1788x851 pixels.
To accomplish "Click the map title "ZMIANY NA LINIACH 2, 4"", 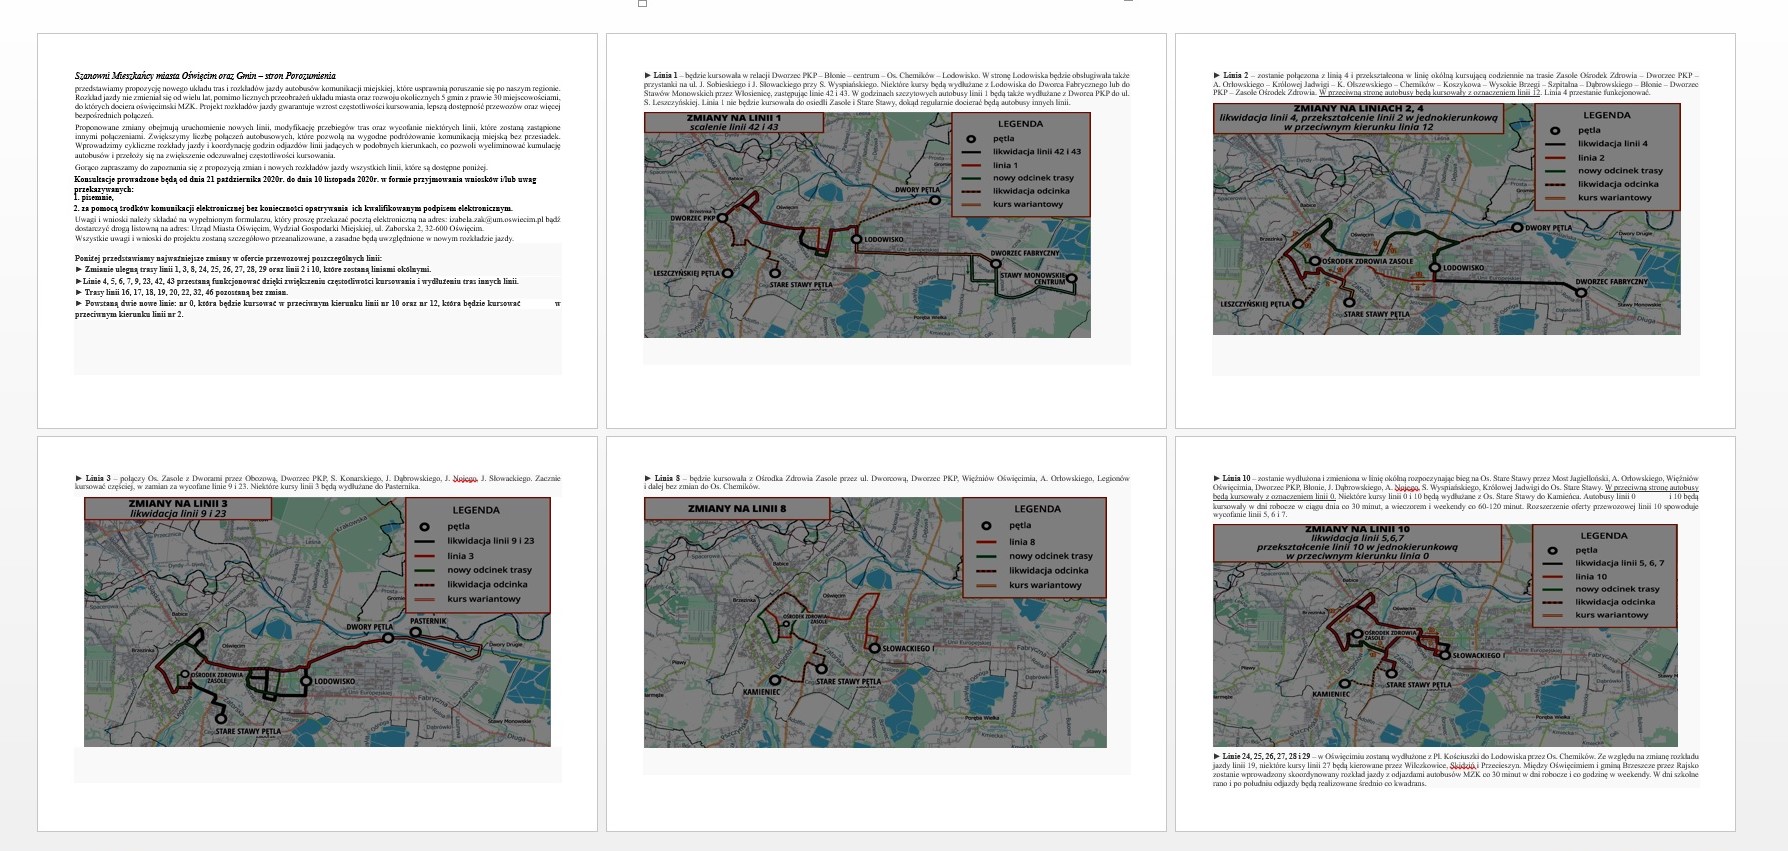I will 1358,109.
